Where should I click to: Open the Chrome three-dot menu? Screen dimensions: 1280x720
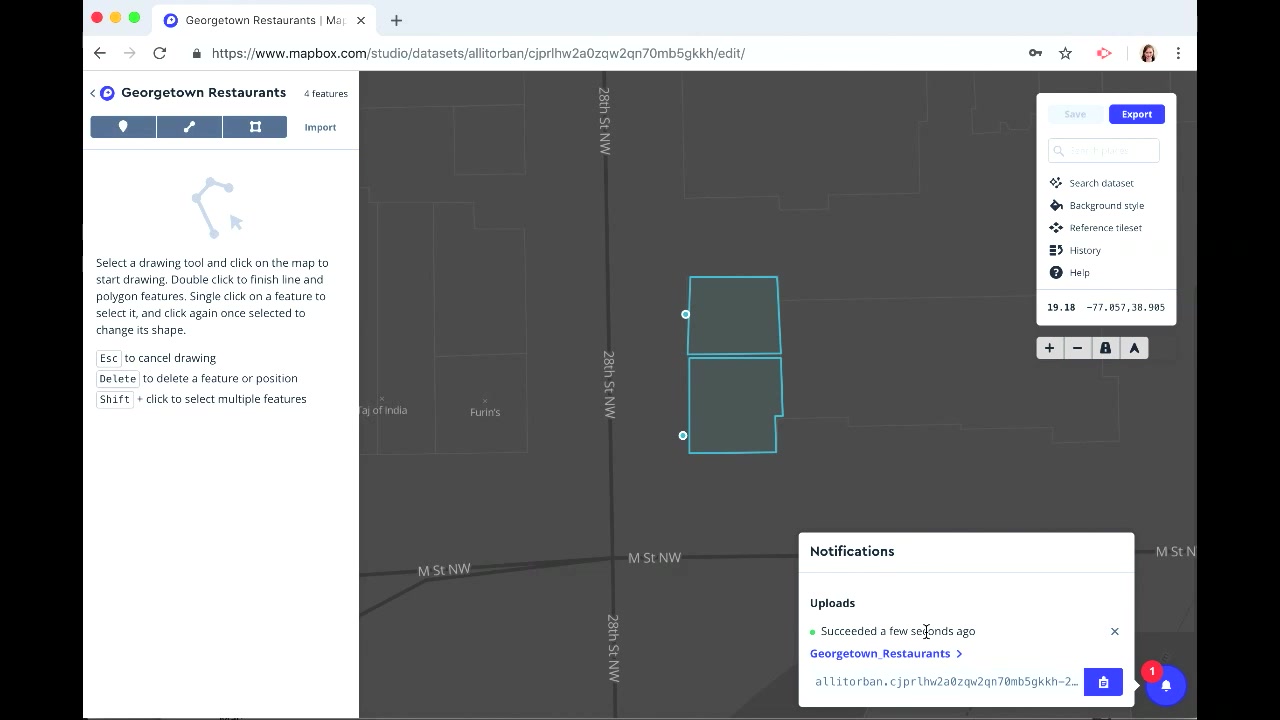(x=1179, y=53)
